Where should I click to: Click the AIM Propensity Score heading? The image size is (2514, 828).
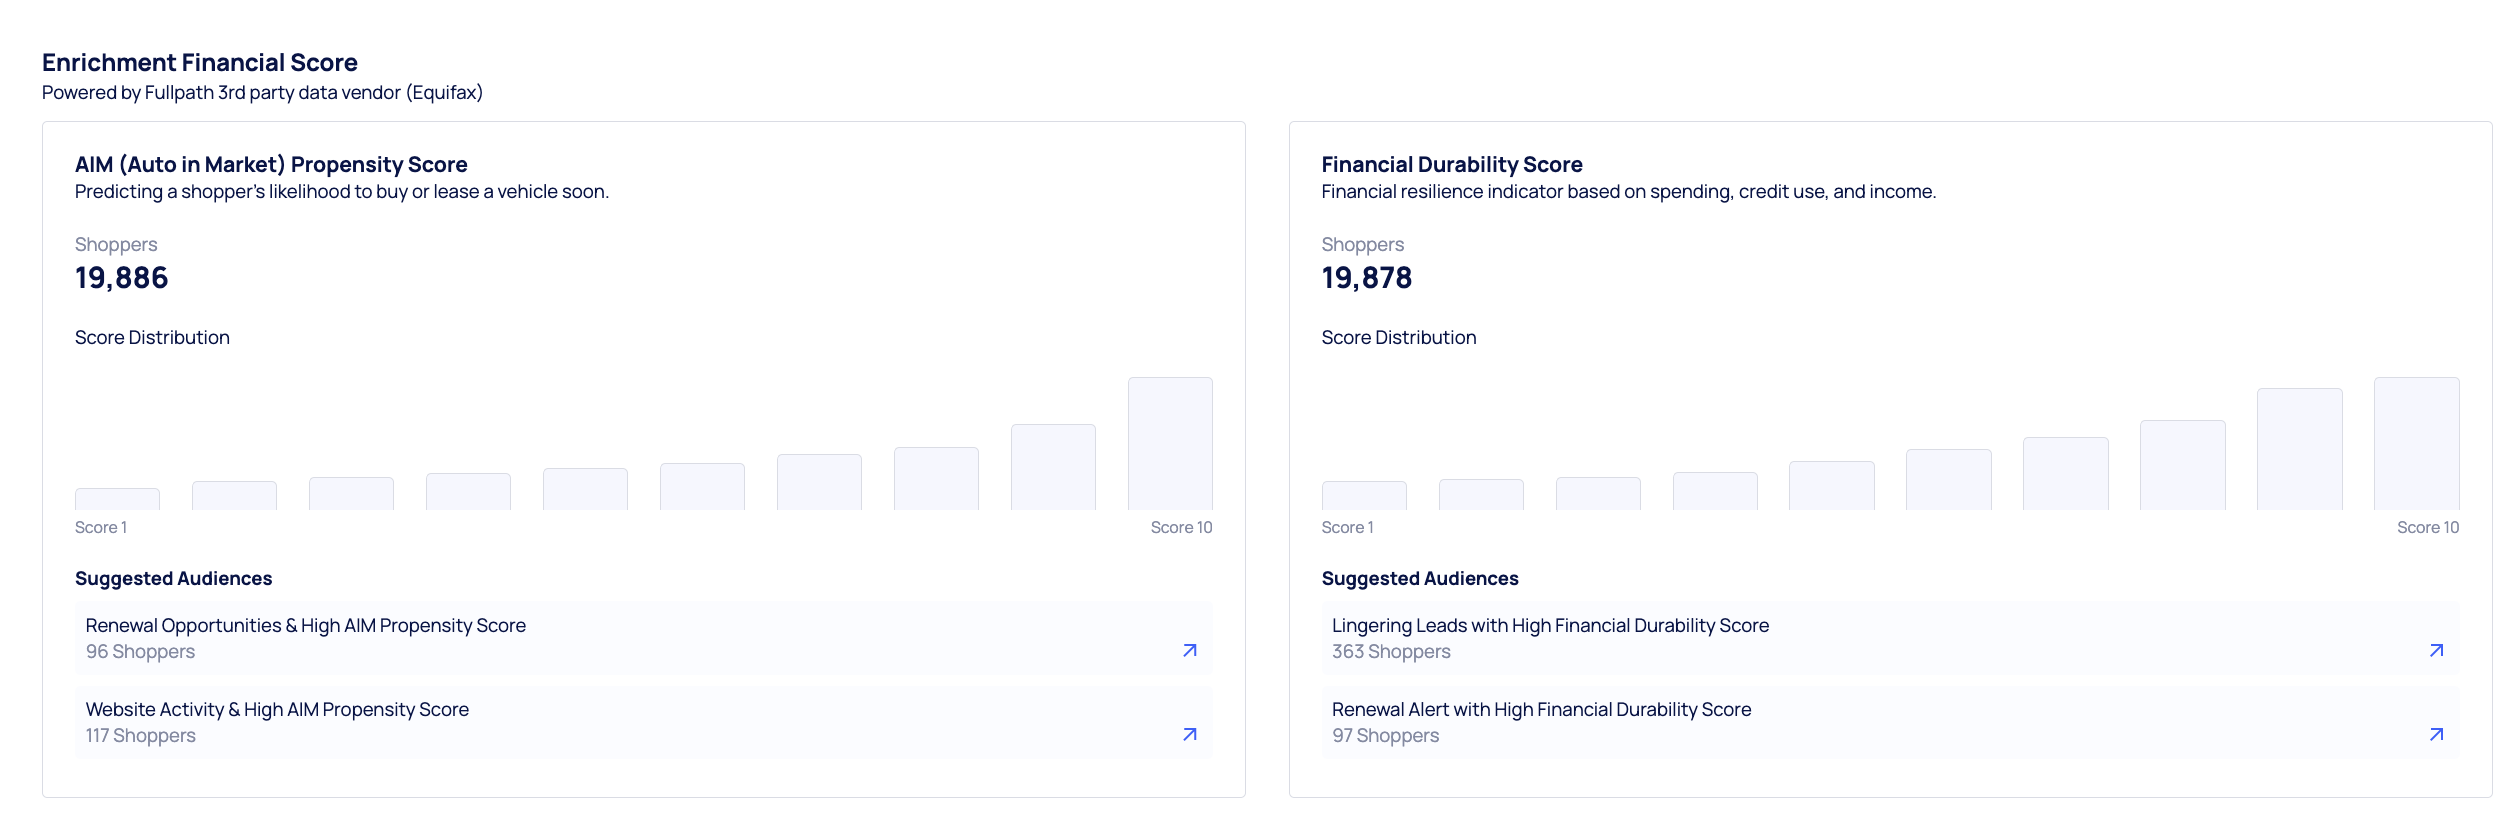pyautogui.click(x=271, y=164)
